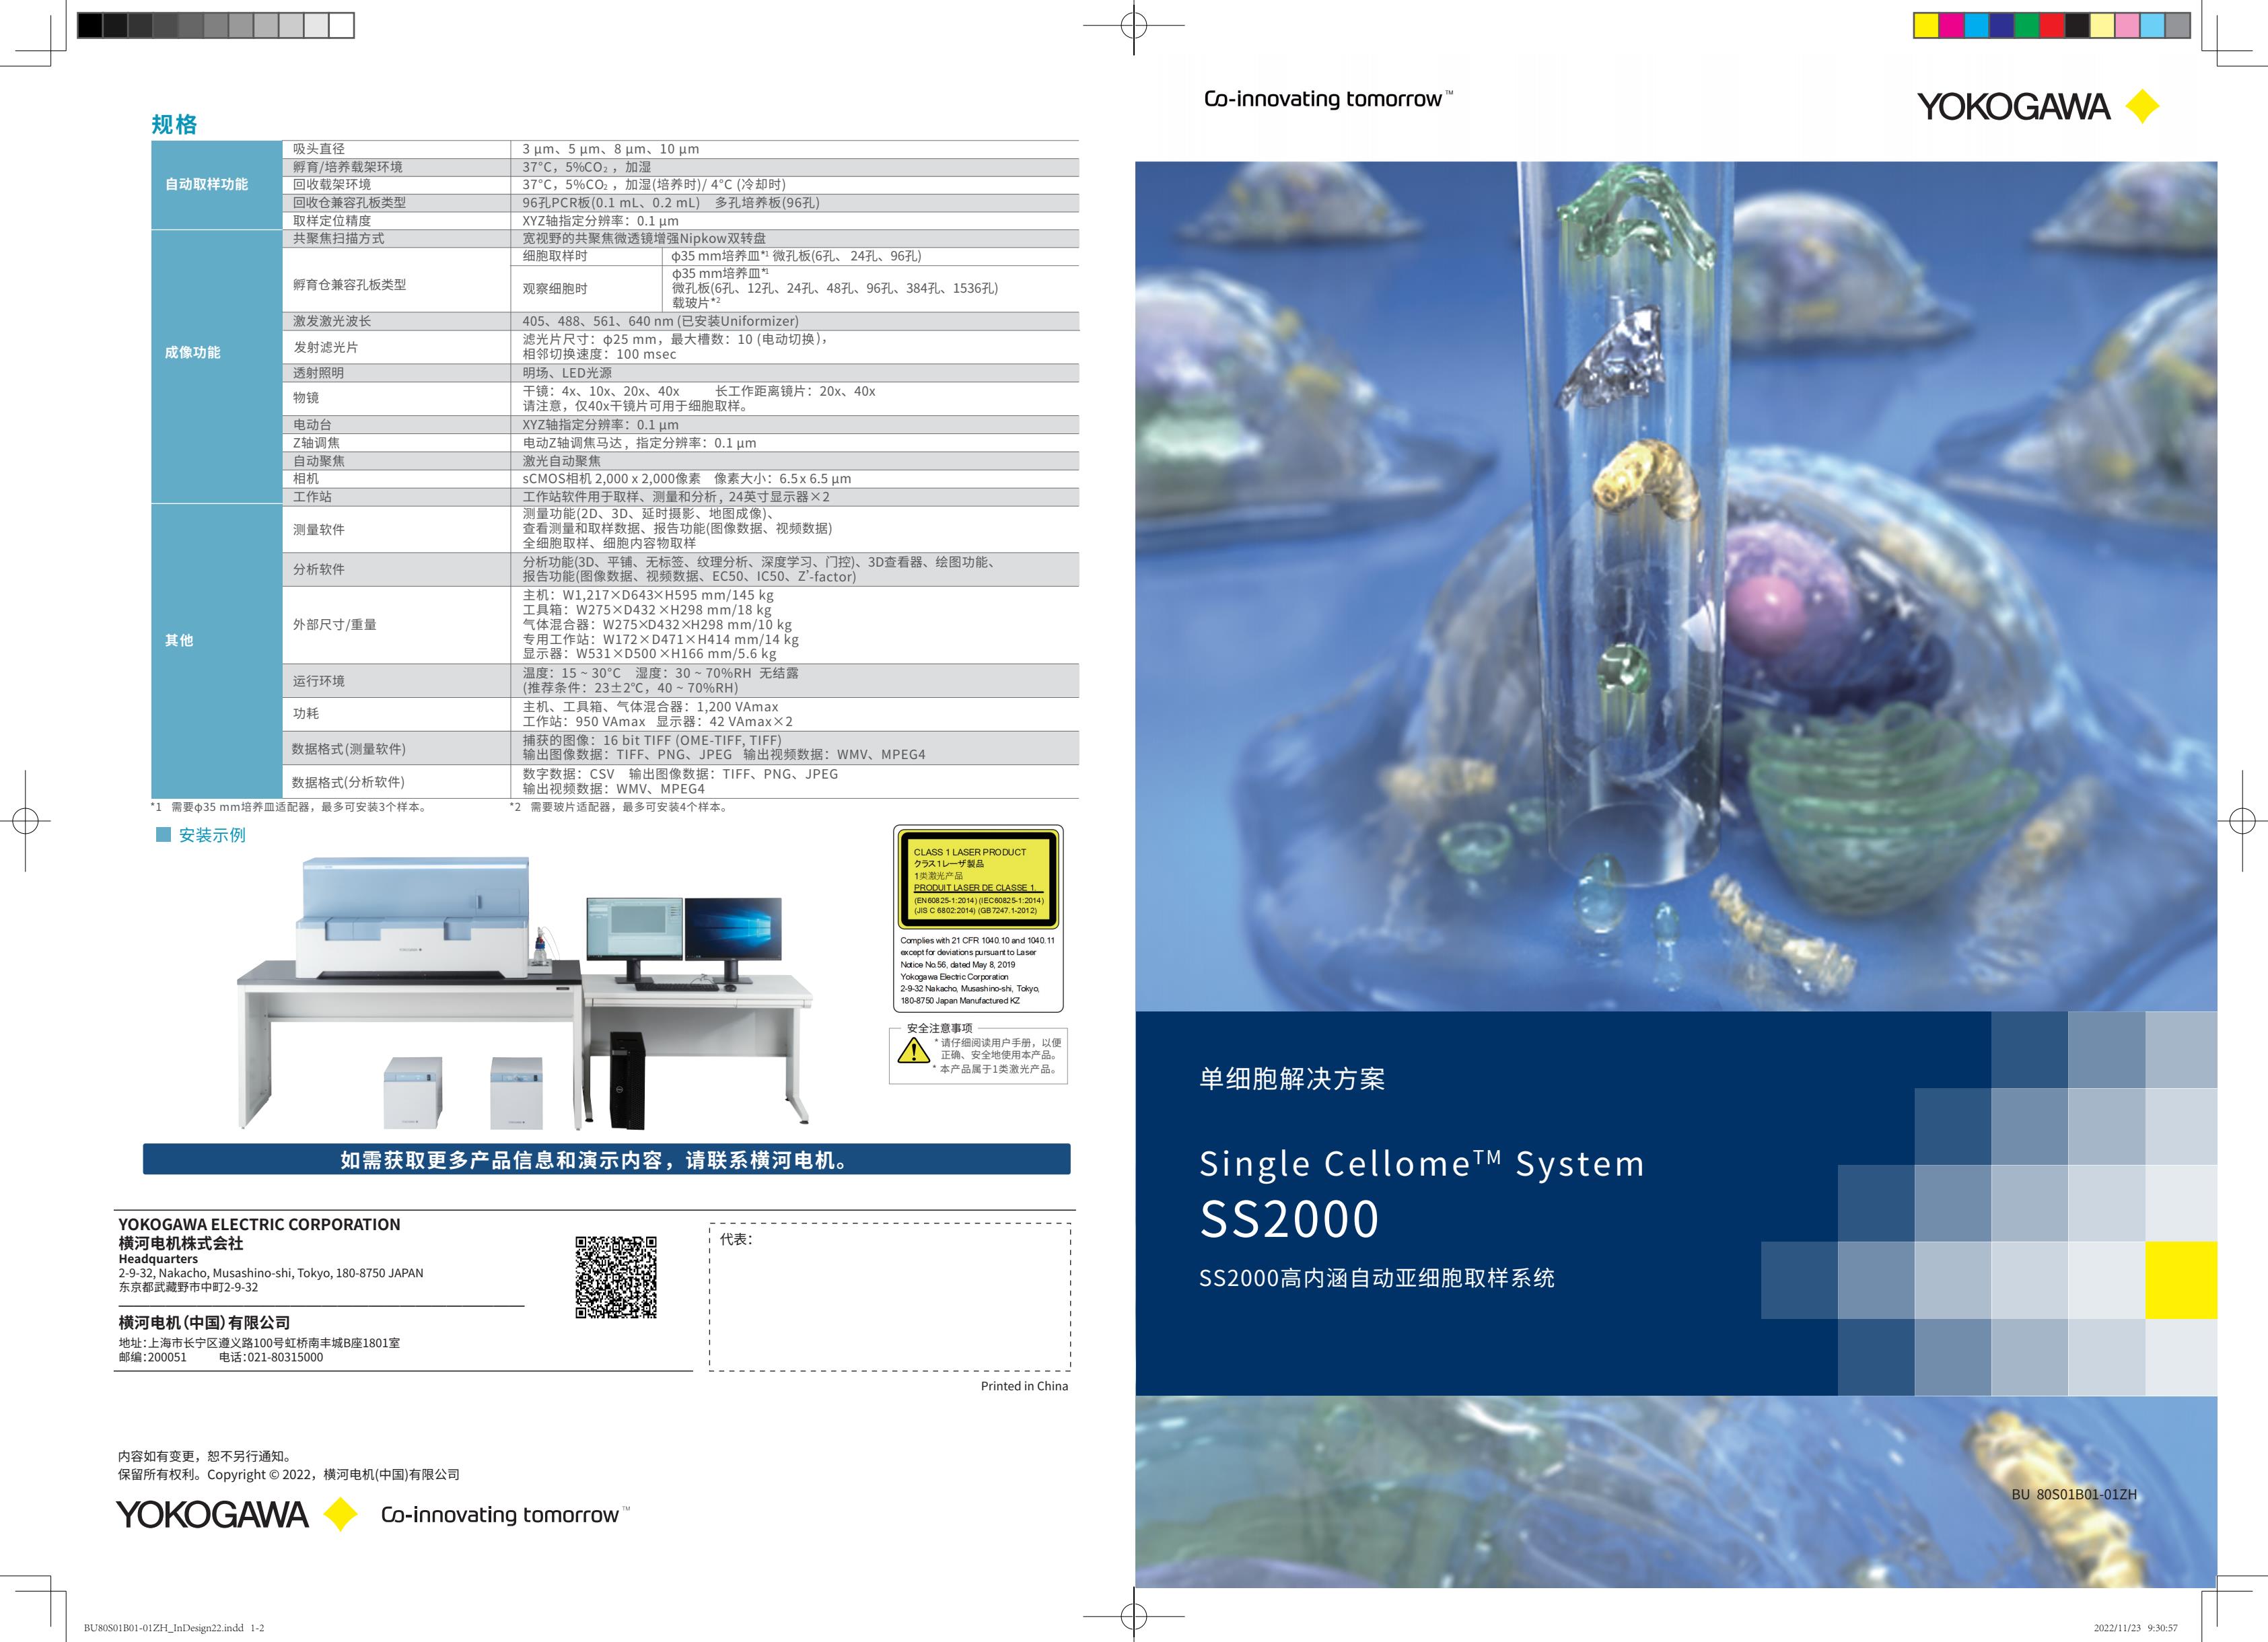Image resolution: width=2268 pixels, height=1642 pixels.
Task: Click inside the dashed 代表 box
Action: click(890, 1296)
